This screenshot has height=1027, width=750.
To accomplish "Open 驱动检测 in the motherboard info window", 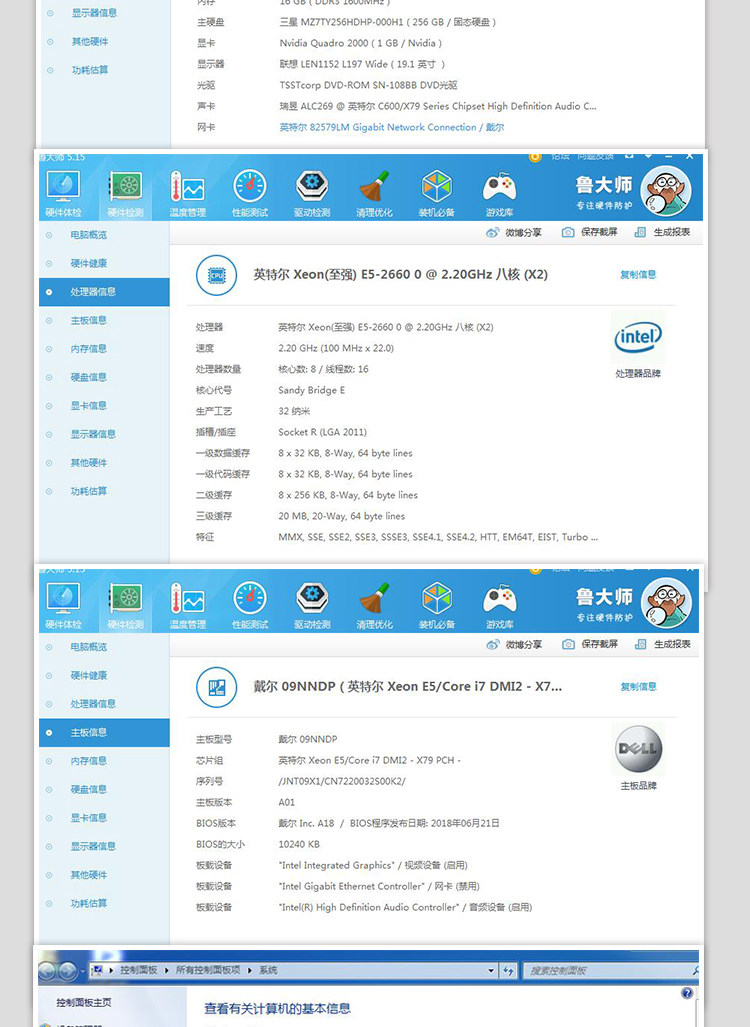I will tap(312, 605).
